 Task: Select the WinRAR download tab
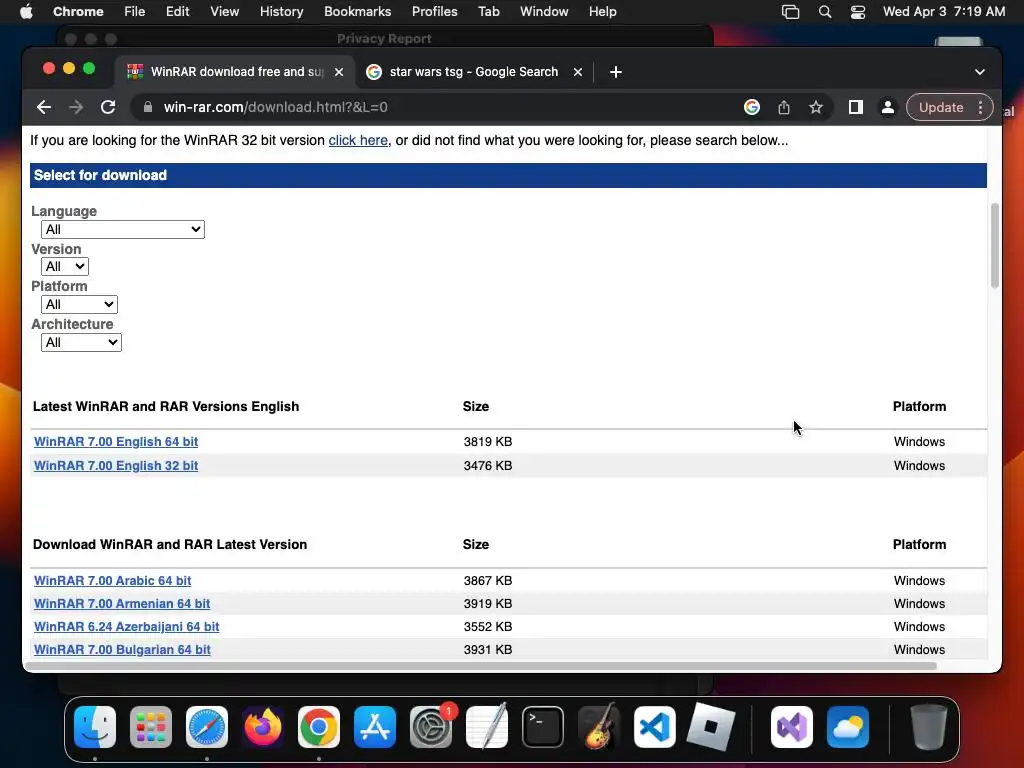point(236,72)
